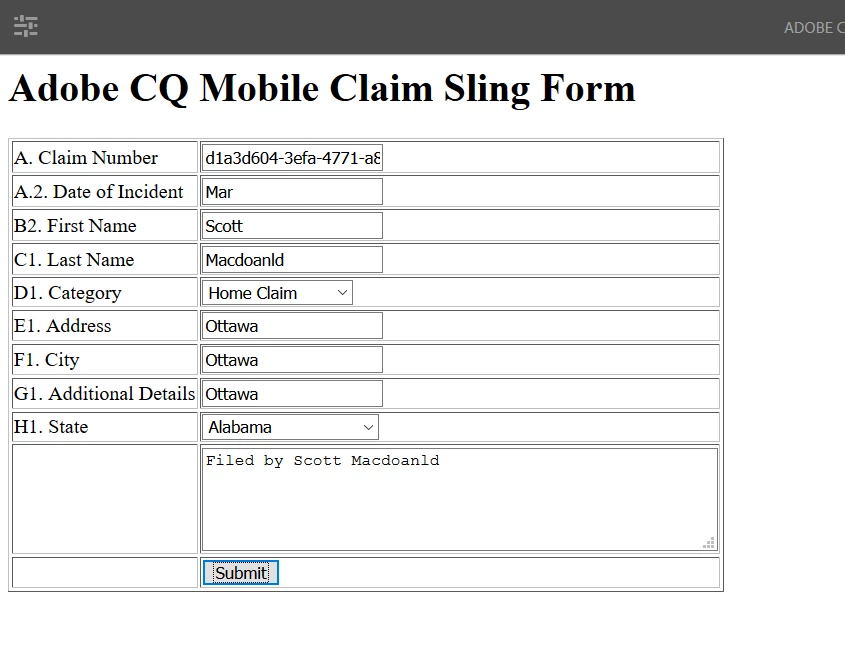Click the 'C1. Last Name' label
Screen dimensions: 845x651
click(74, 259)
